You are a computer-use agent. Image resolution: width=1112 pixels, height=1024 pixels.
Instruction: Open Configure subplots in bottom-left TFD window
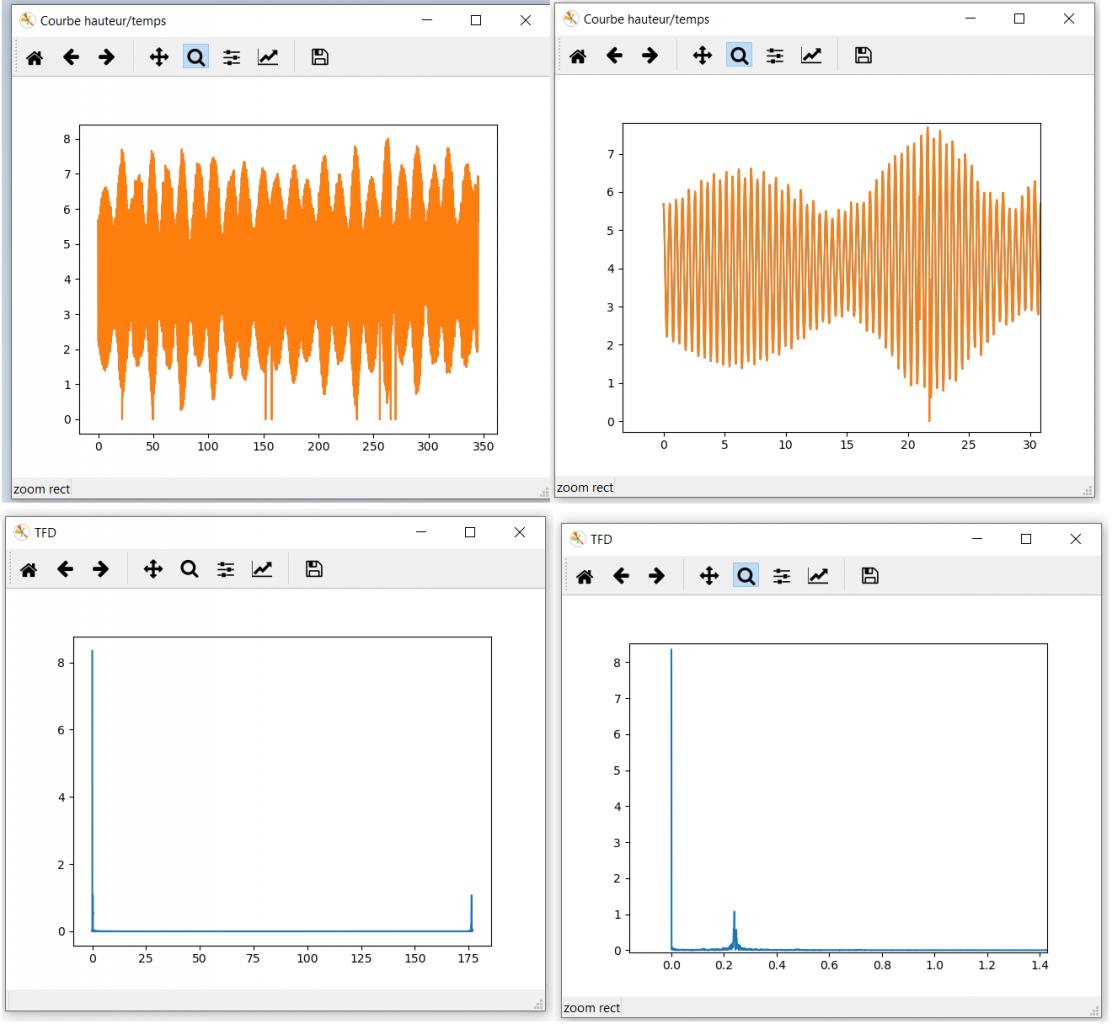[x=226, y=569]
